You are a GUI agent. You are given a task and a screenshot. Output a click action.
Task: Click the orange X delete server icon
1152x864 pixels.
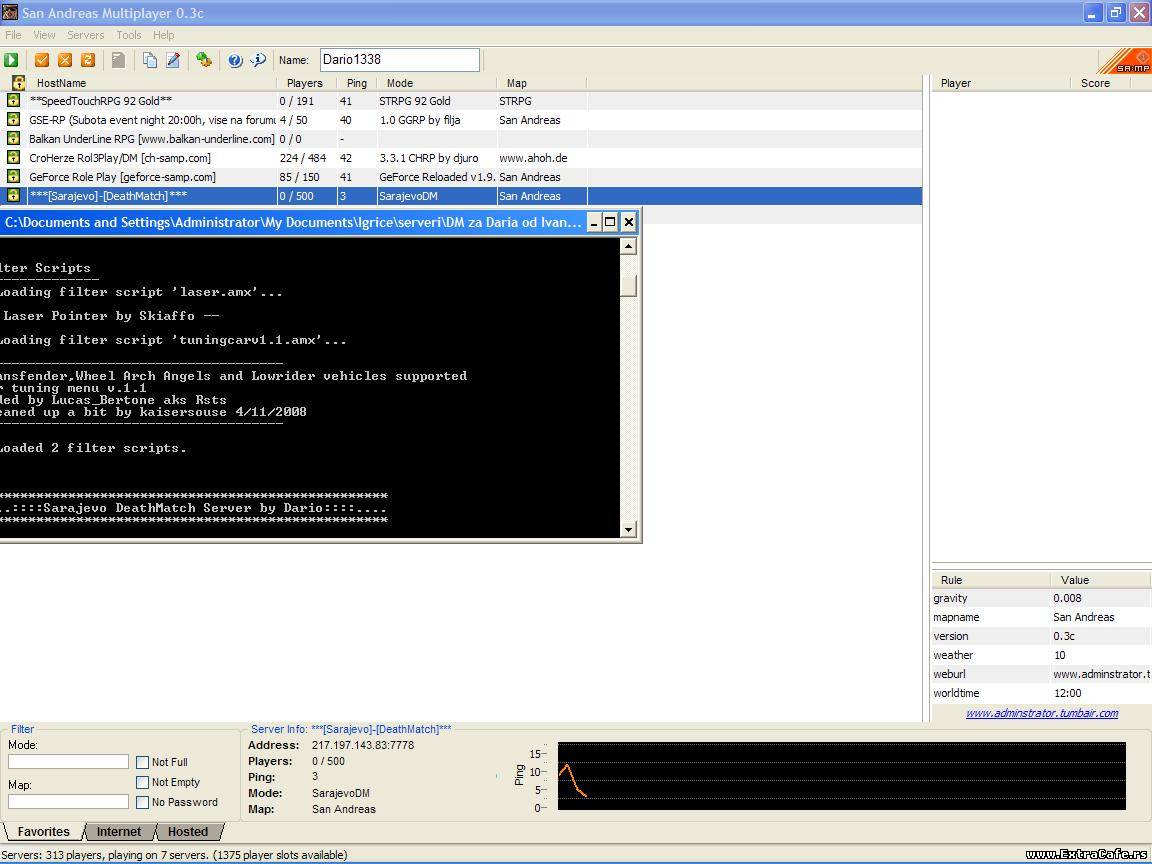point(65,60)
